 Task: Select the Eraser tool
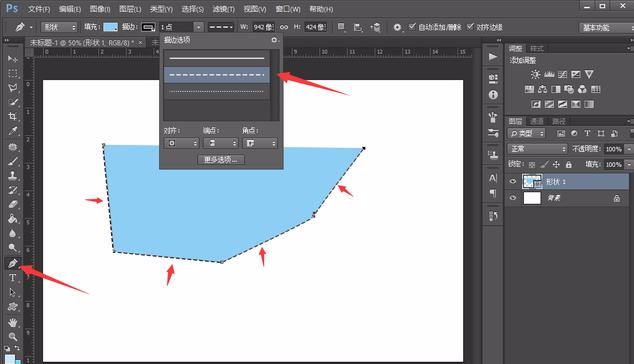click(x=13, y=204)
